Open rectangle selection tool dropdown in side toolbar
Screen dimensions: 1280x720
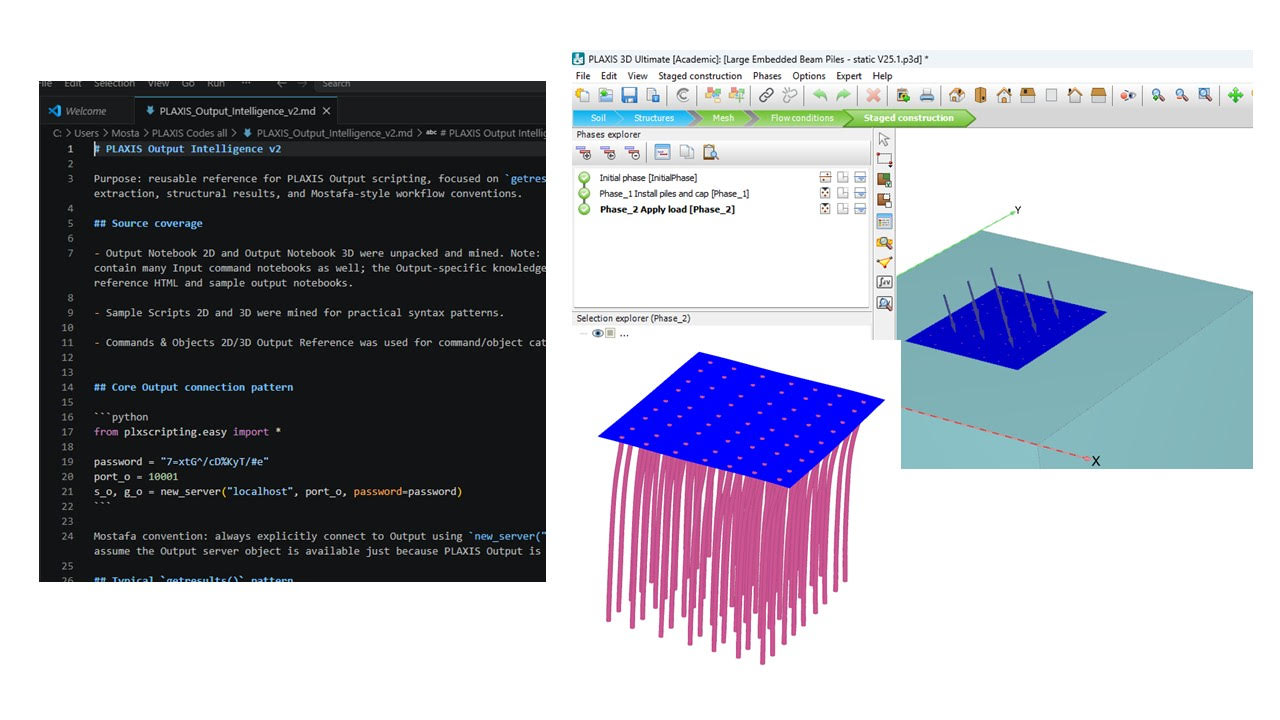tap(884, 160)
